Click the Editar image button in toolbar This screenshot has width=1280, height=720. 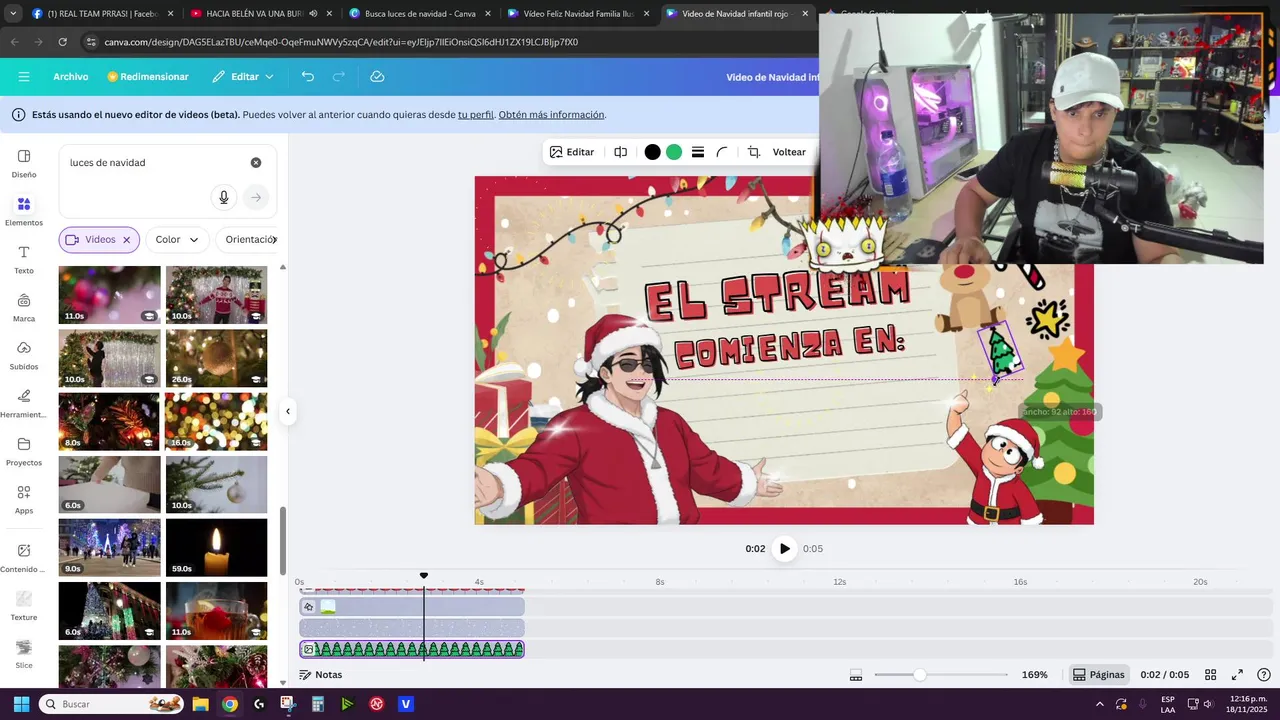tap(572, 152)
